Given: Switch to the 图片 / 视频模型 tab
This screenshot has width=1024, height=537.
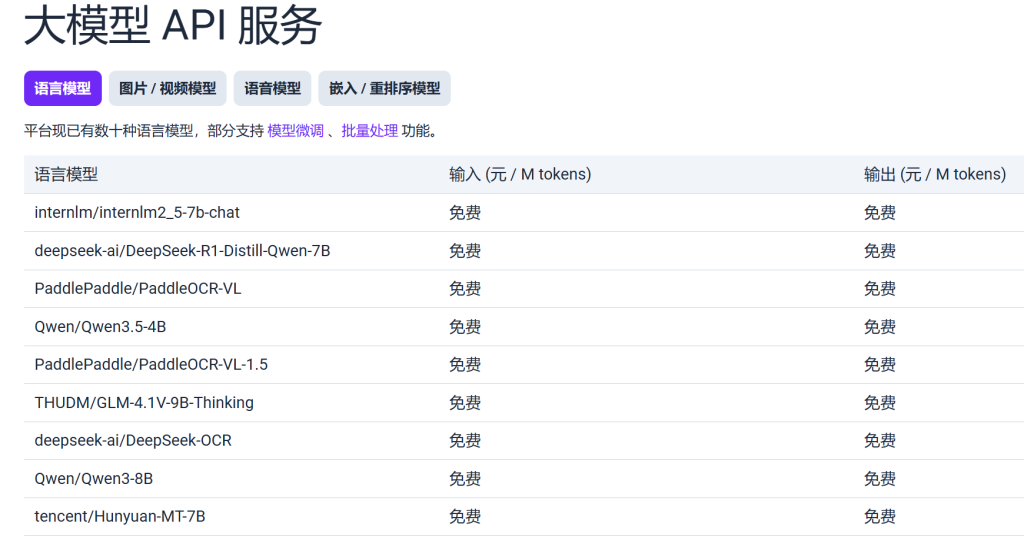Looking at the screenshot, I should [x=168, y=88].
